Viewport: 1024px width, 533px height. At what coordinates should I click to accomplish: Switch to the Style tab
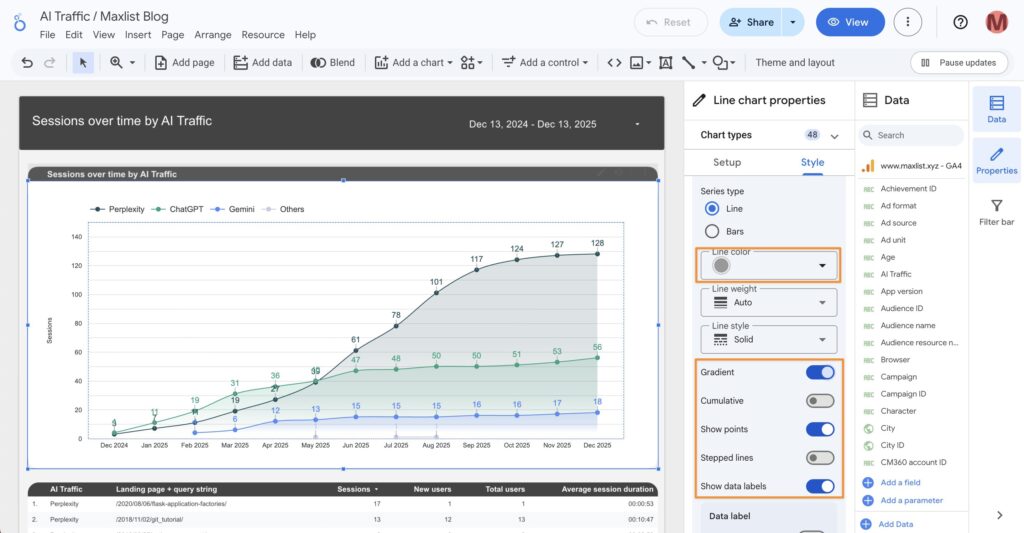pyautogui.click(x=812, y=163)
